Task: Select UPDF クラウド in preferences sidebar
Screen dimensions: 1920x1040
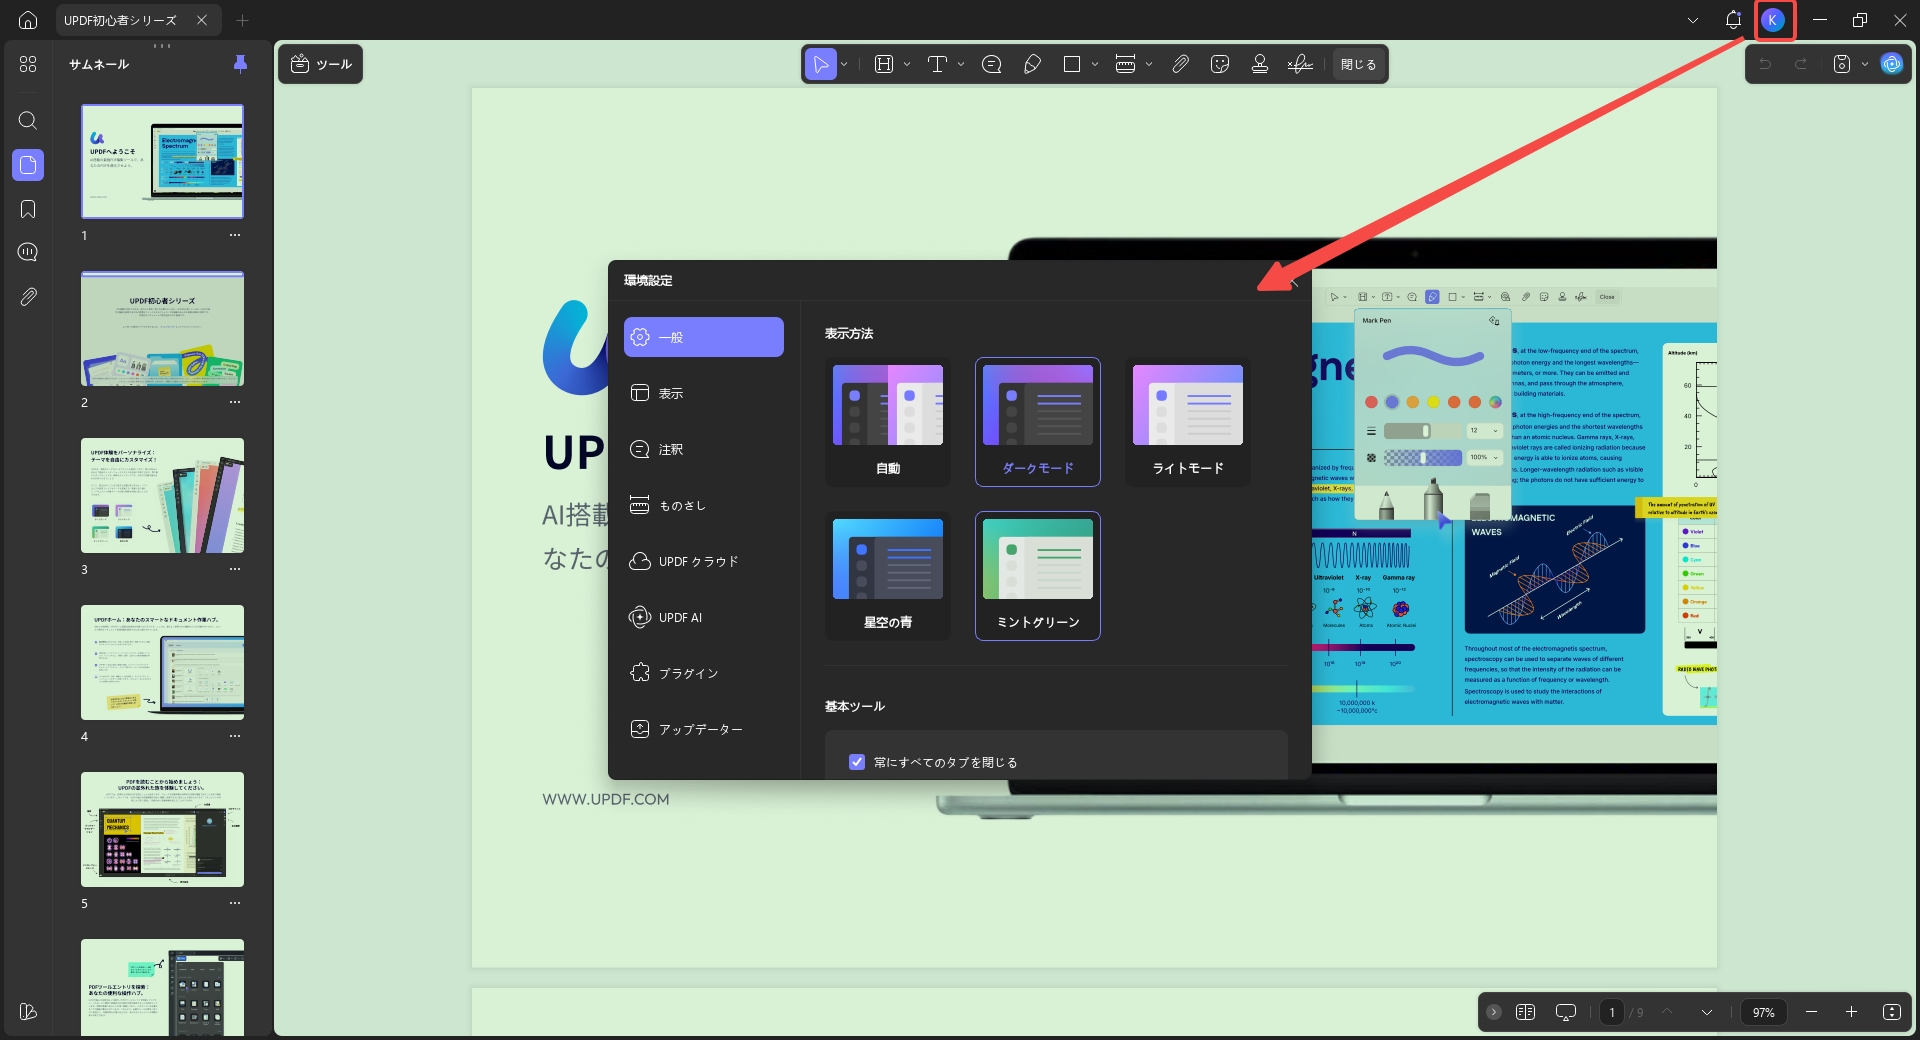Action: point(704,561)
